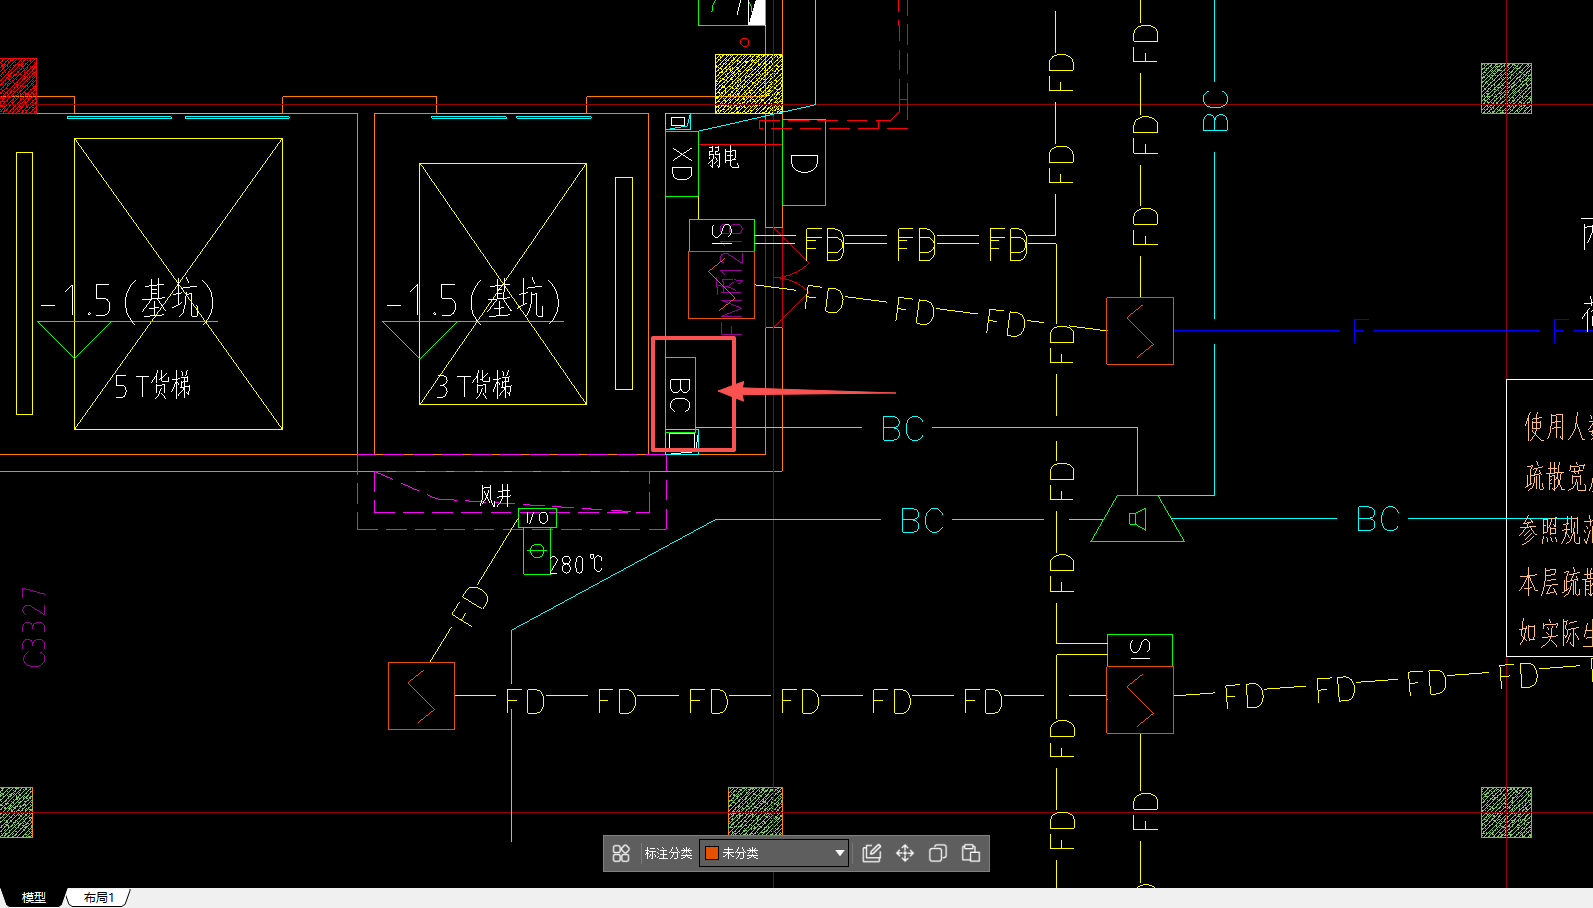The width and height of the screenshot is (1593, 908).
Task: Select the device symbol on blue F line
Action: click(1140, 331)
